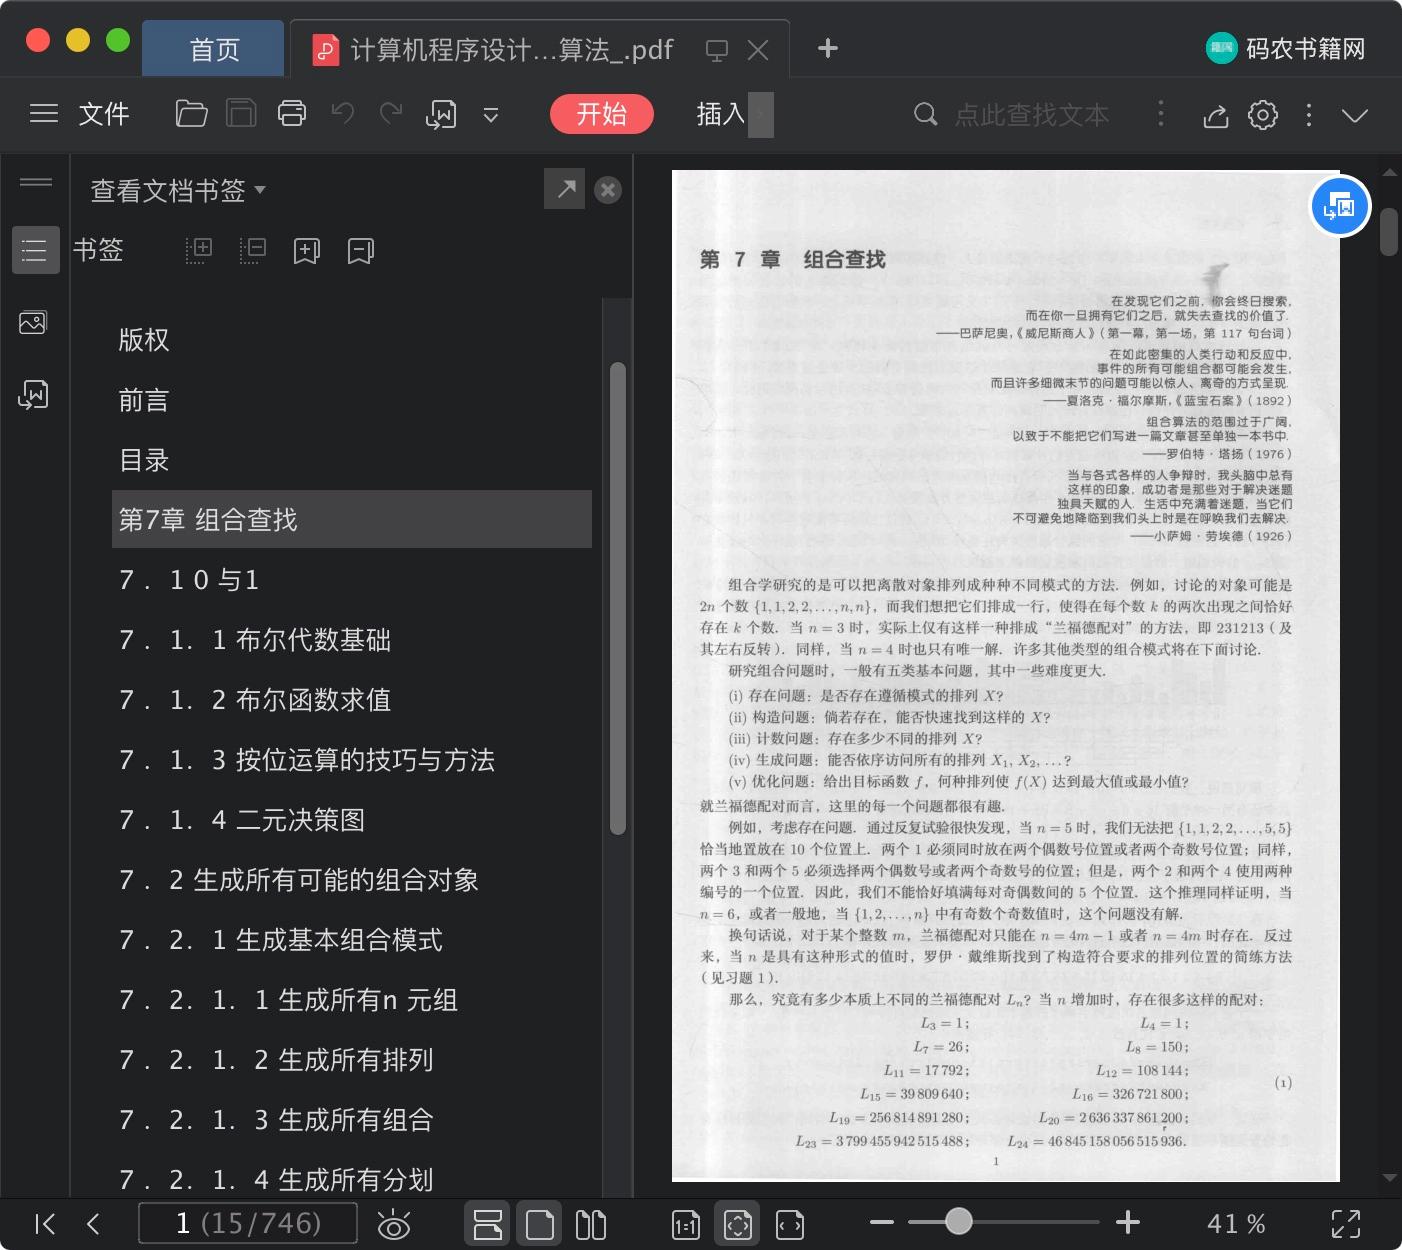Click the PDF convert icon in toolbar
1402x1250 pixels.
tap(441, 114)
